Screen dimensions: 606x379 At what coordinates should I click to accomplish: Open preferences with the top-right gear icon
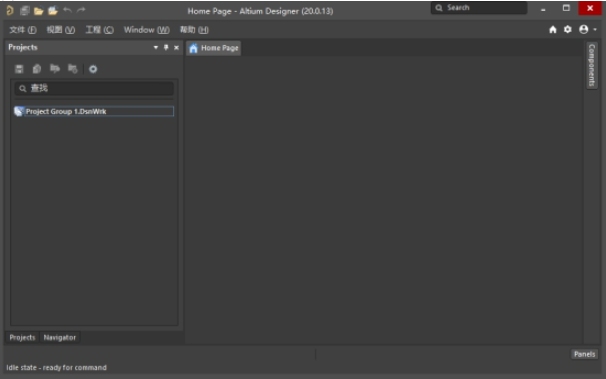pyautogui.click(x=567, y=29)
